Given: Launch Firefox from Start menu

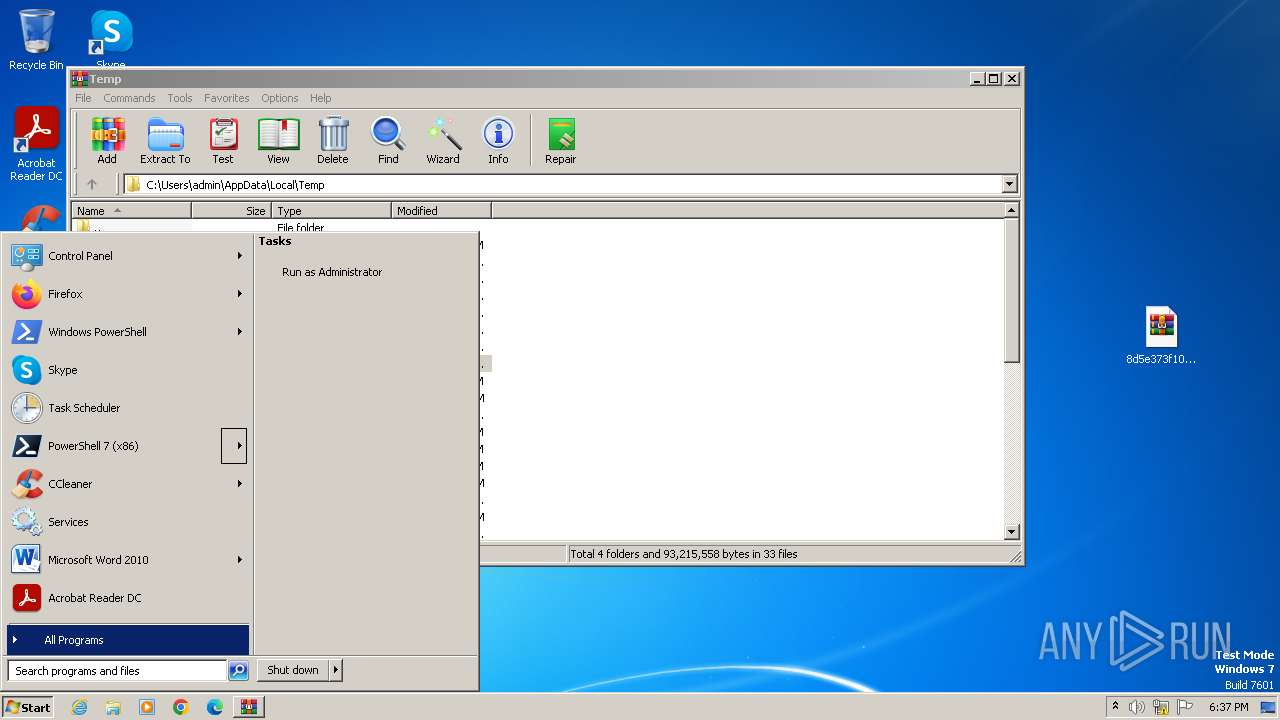Looking at the screenshot, I should (128, 294).
